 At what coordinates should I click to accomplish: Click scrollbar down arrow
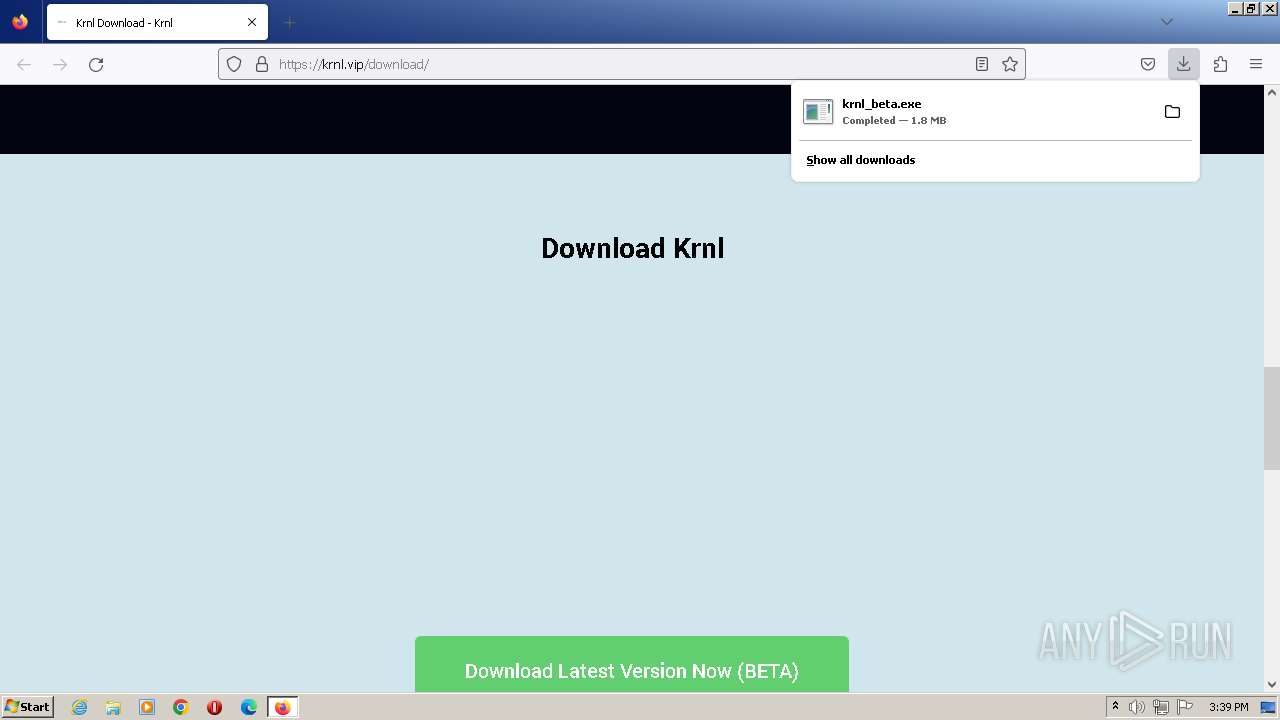pos(1272,685)
